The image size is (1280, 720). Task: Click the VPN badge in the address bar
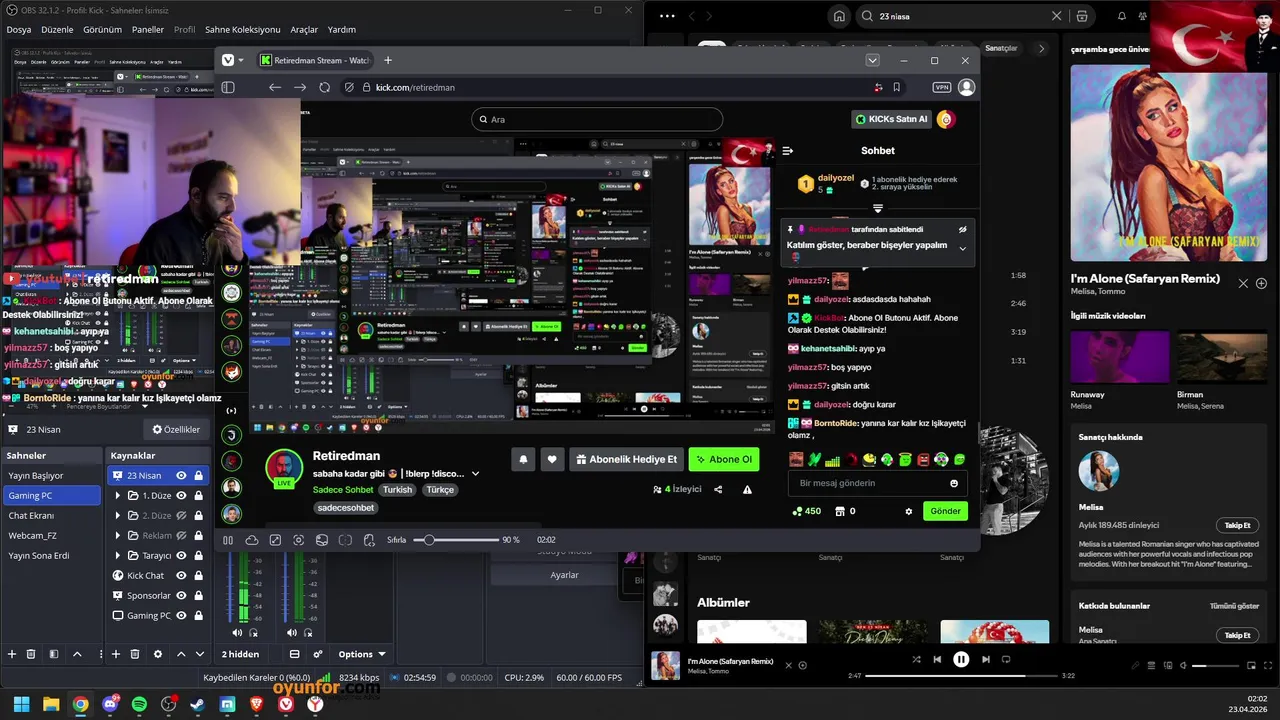pos(941,87)
